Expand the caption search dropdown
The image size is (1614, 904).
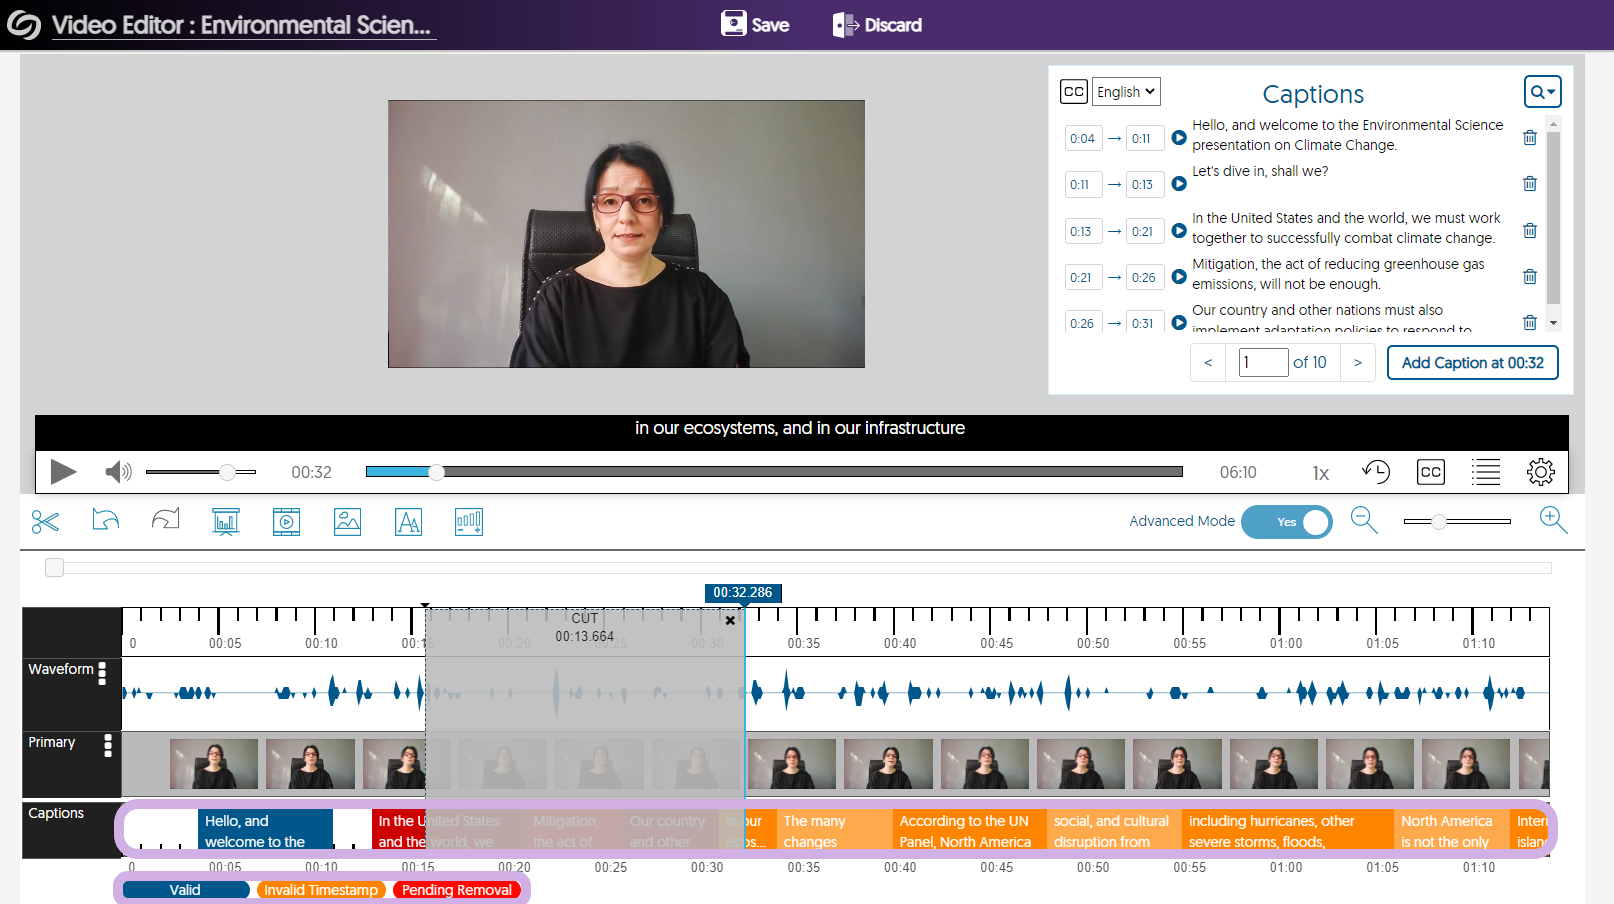point(1542,92)
